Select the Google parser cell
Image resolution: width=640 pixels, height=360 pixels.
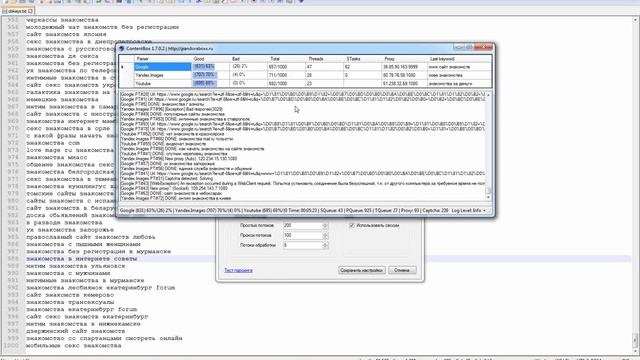[162, 67]
